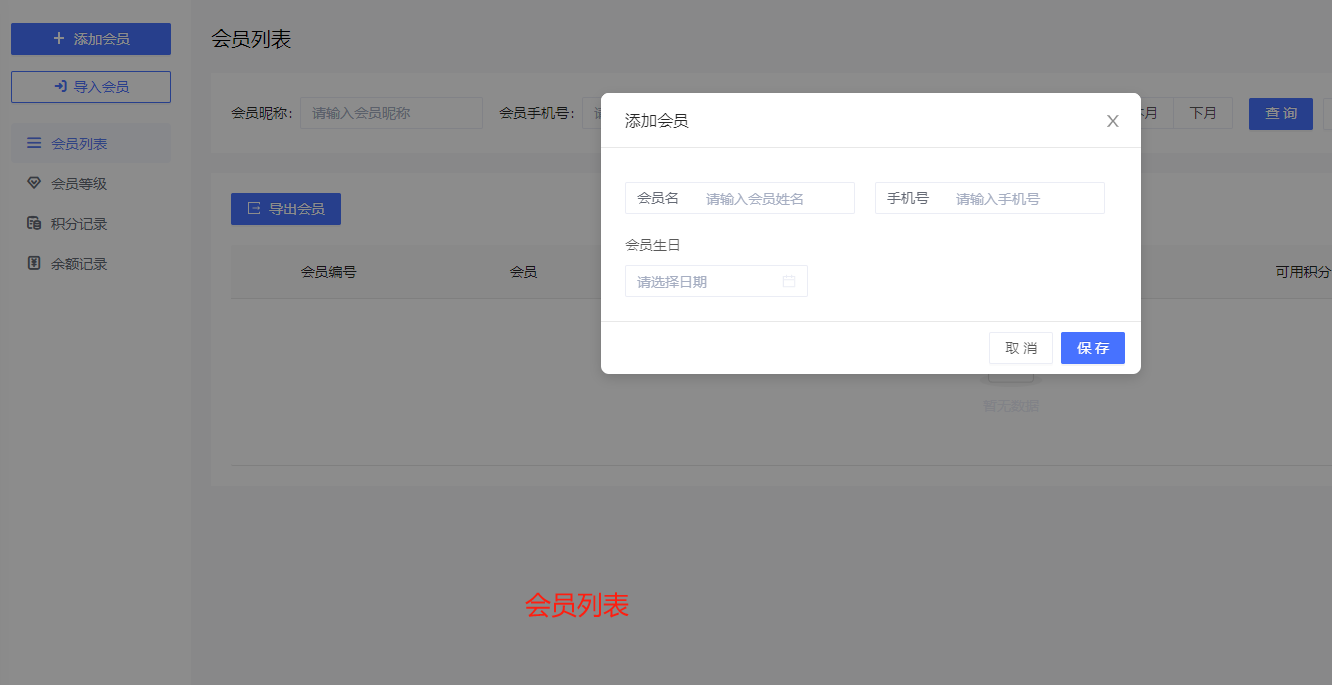Click the 暂无数据 empty state text

(x=1011, y=406)
